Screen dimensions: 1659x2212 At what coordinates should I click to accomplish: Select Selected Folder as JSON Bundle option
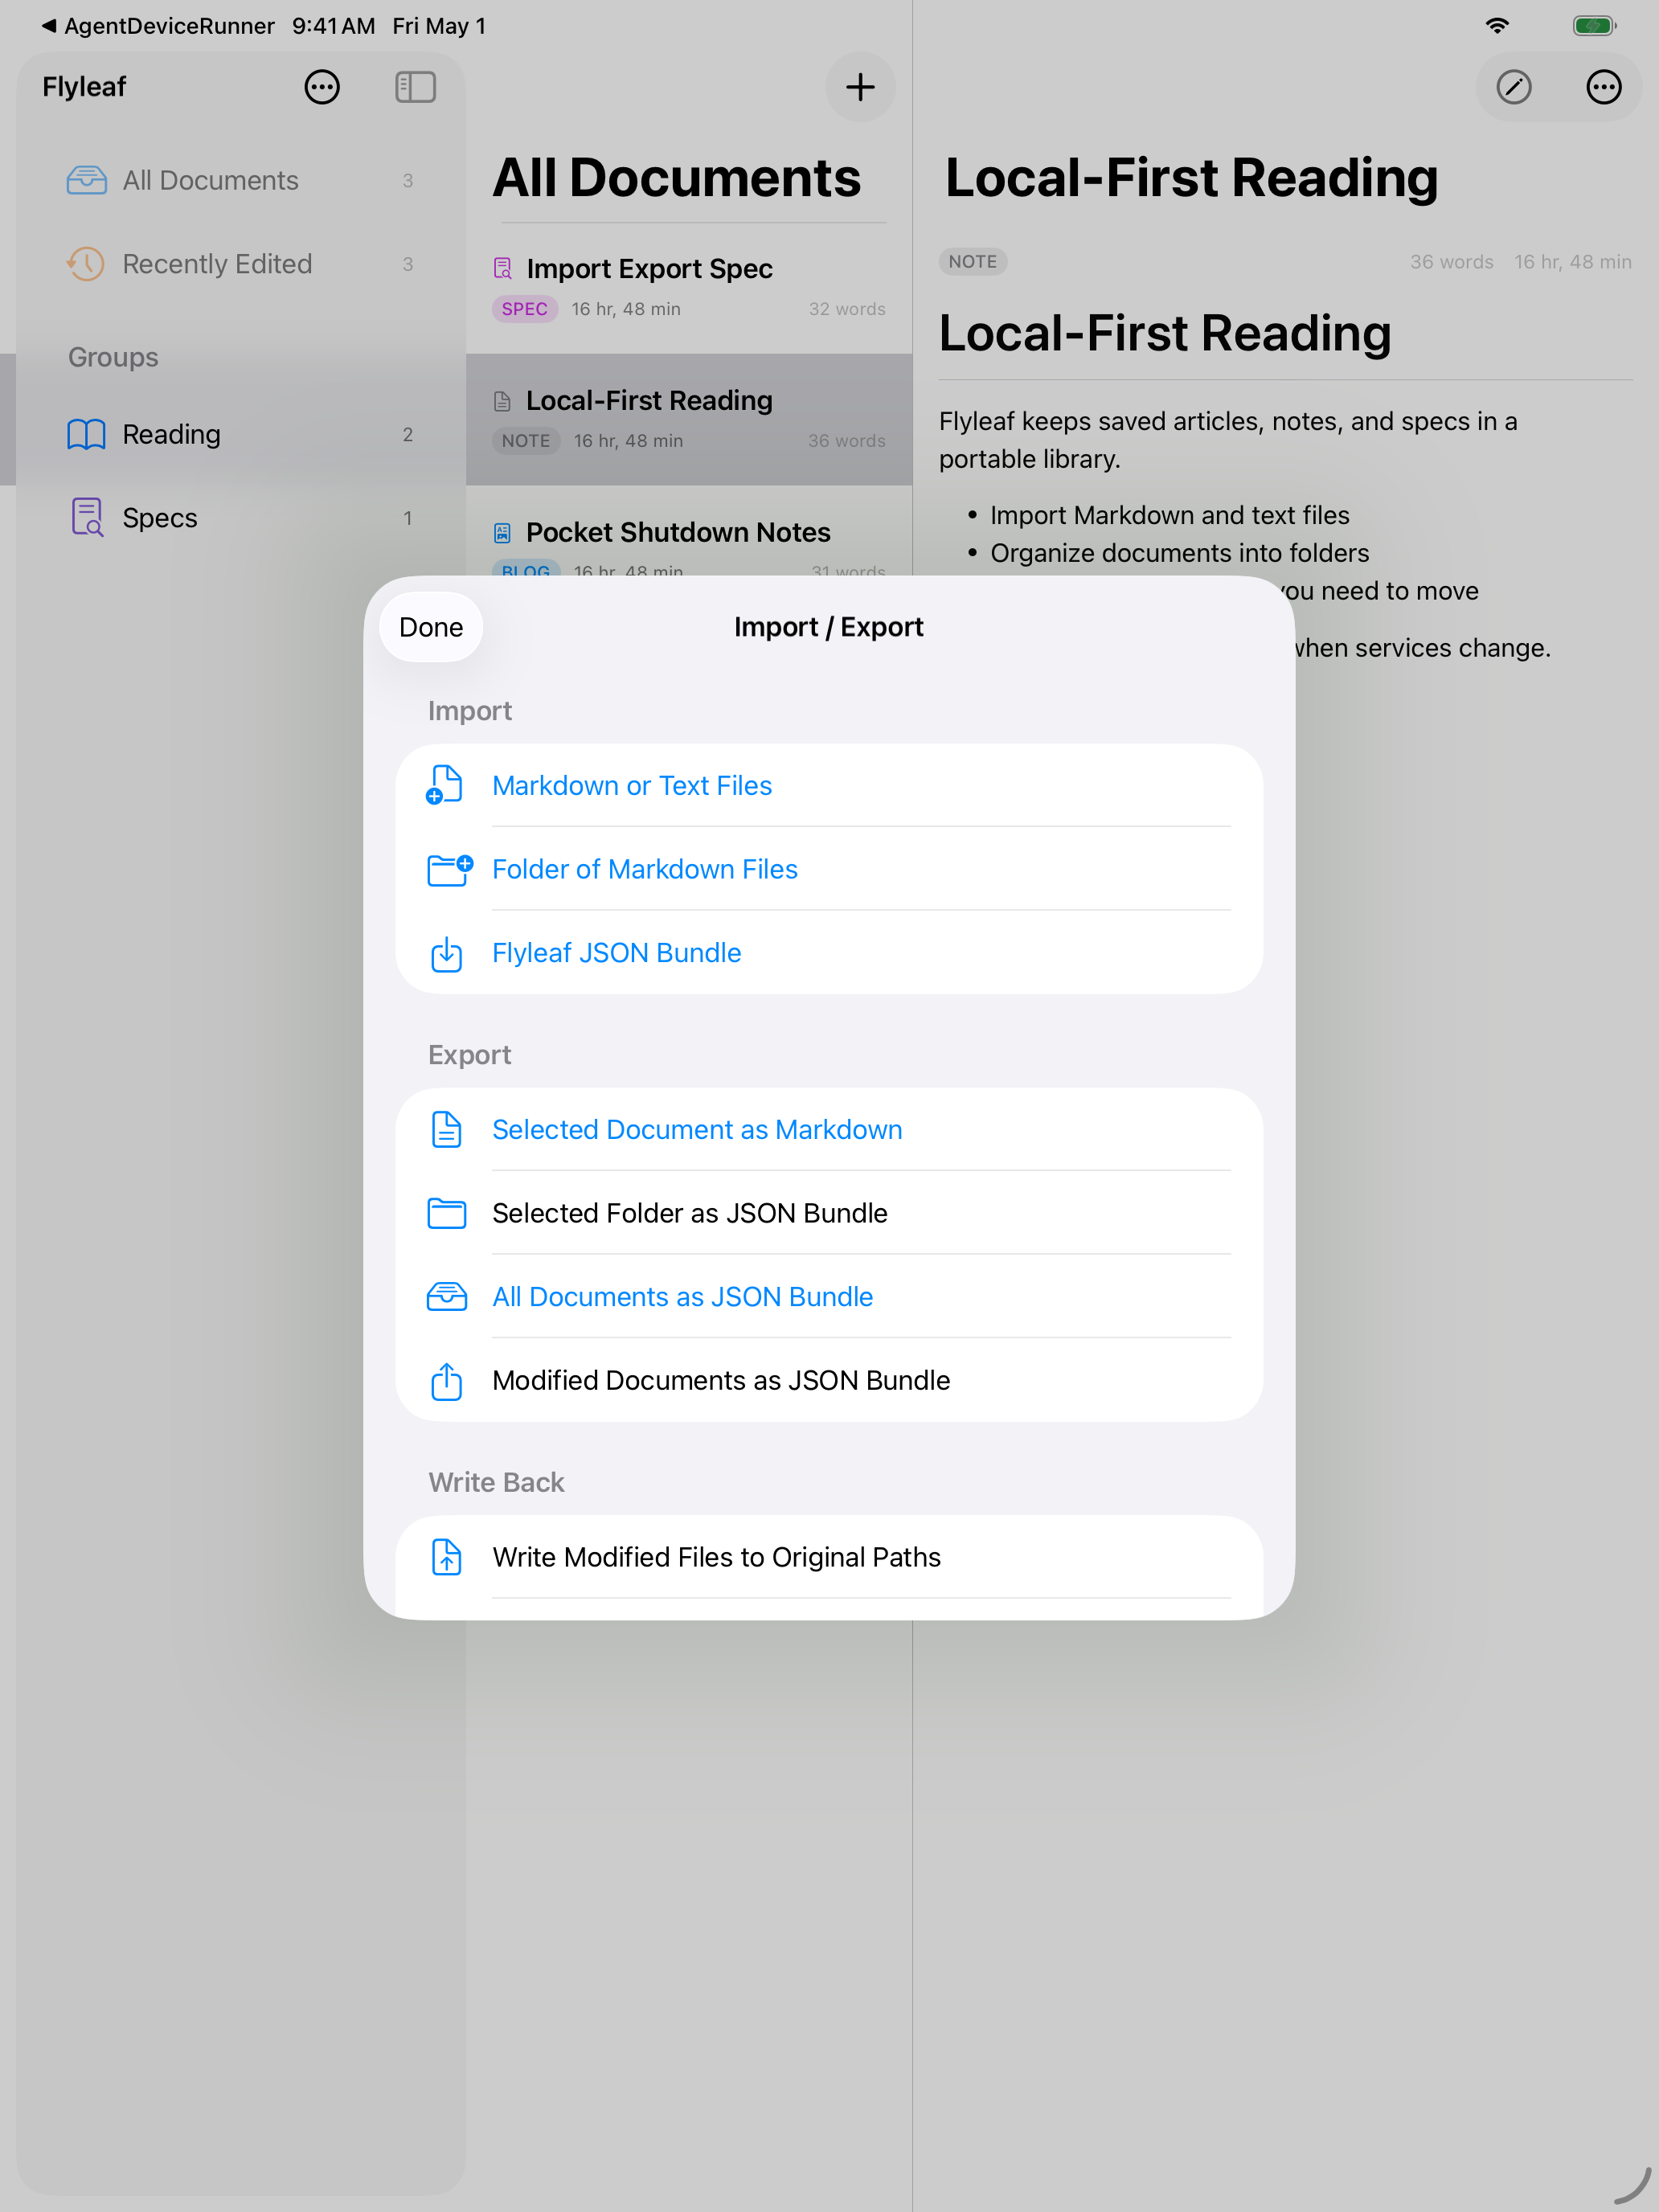(x=829, y=1213)
